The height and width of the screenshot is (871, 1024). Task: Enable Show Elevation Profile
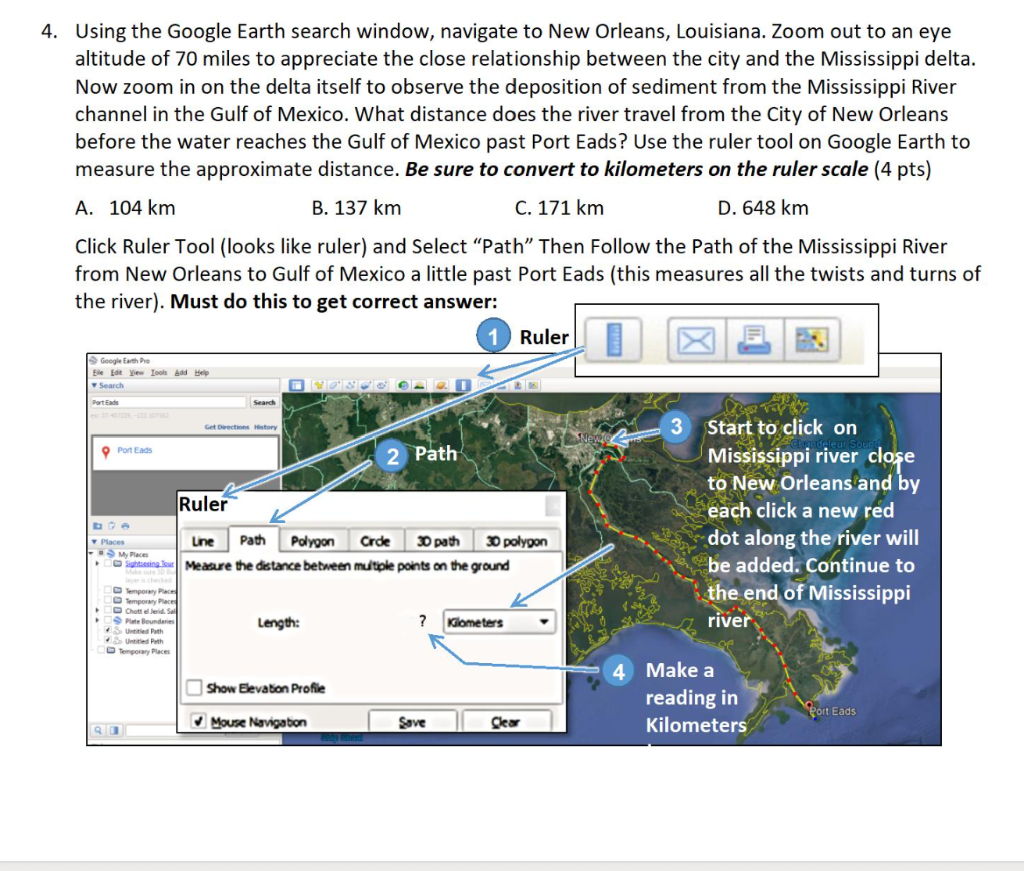[193, 688]
